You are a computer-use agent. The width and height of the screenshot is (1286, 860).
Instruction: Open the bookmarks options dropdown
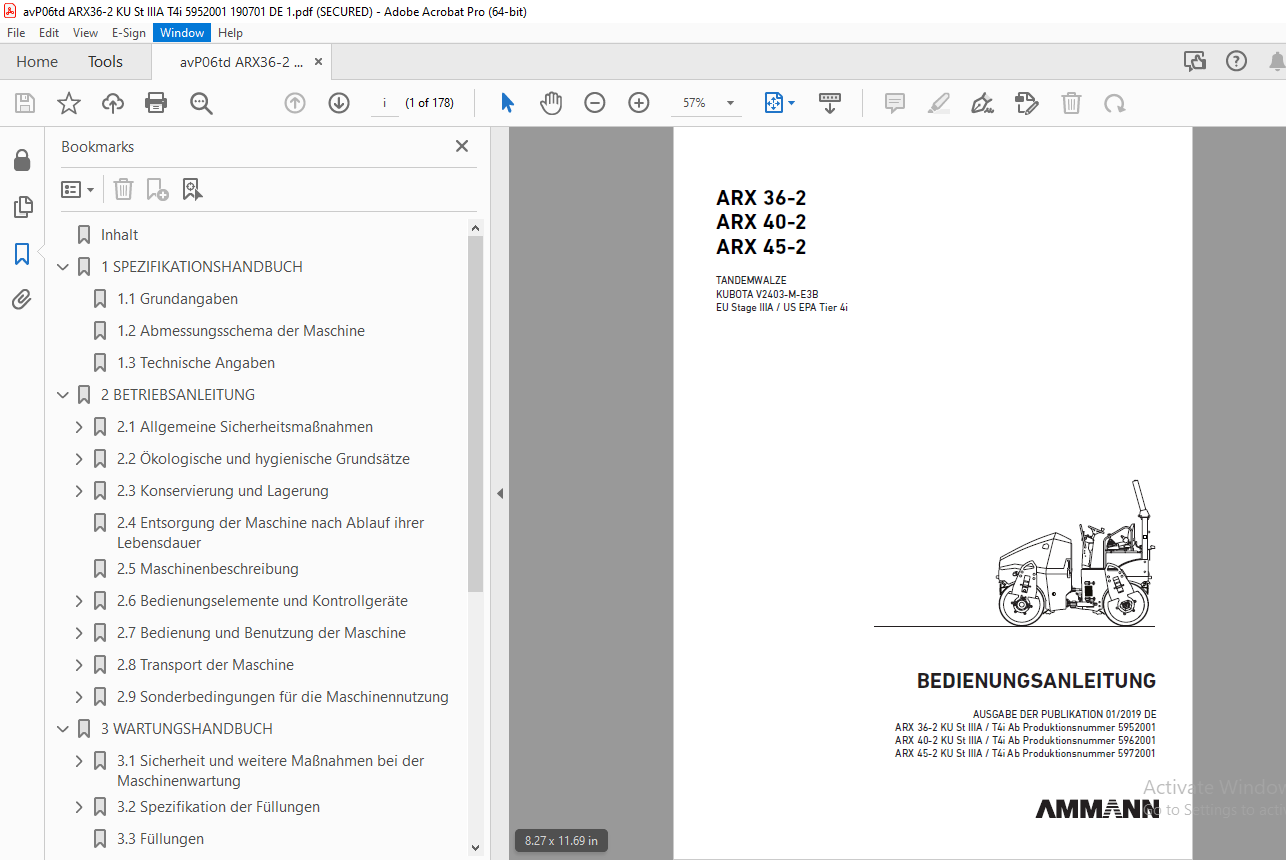(x=77, y=189)
